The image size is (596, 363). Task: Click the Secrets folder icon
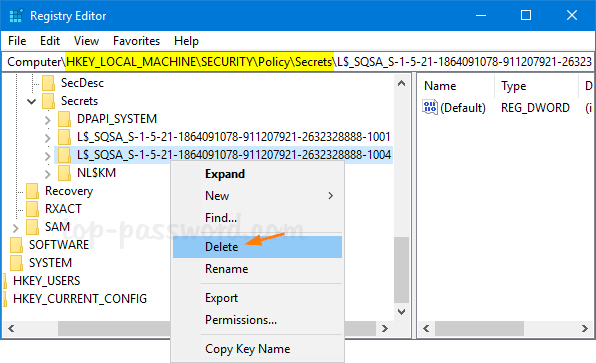click(48, 101)
